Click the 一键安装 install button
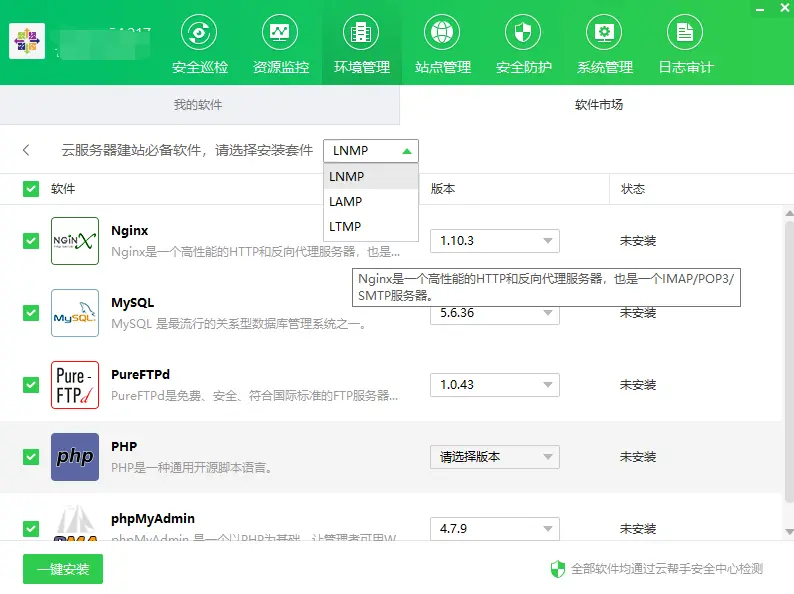This screenshot has width=794, height=594. [x=63, y=569]
